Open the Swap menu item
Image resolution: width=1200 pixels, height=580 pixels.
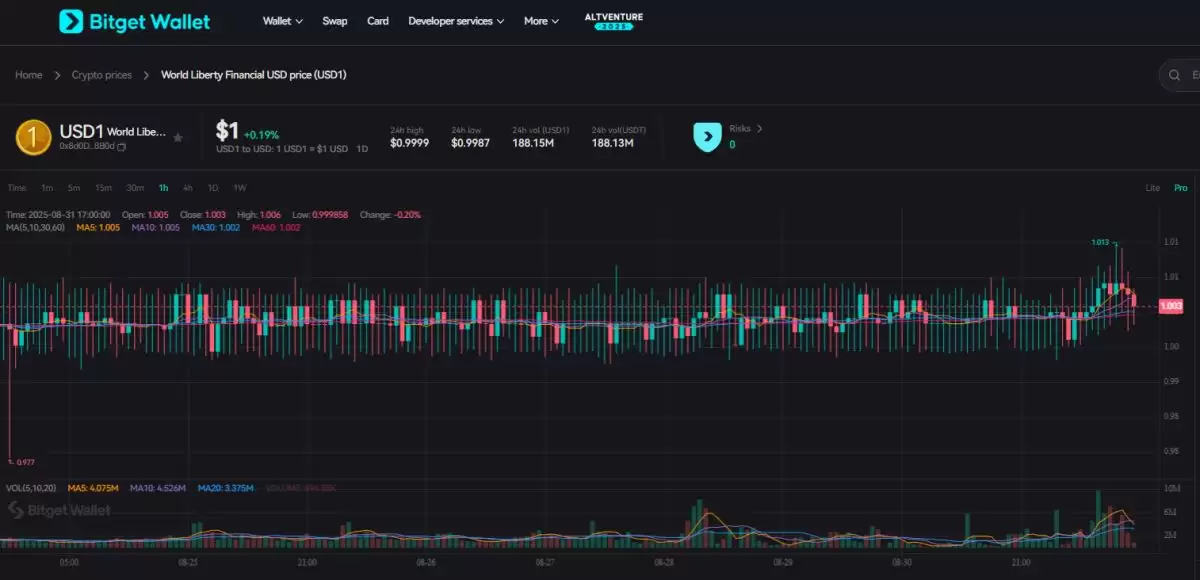click(335, 20)
